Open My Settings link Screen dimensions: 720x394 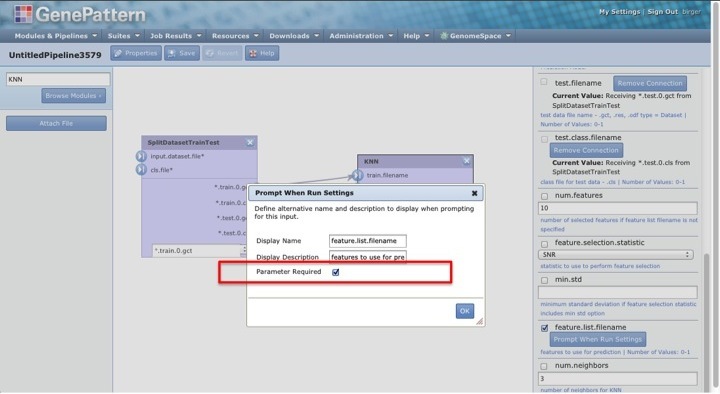coord(619,12)
